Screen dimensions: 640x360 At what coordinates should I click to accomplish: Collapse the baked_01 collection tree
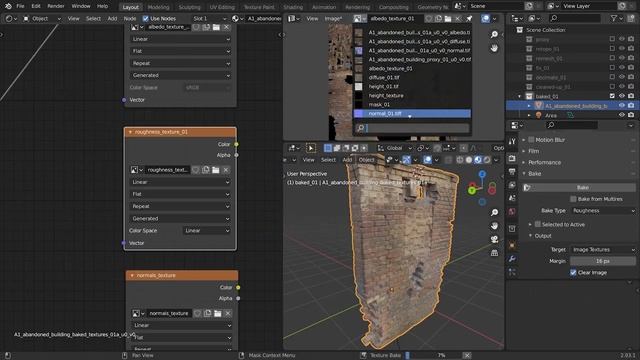tap(520, 96)
